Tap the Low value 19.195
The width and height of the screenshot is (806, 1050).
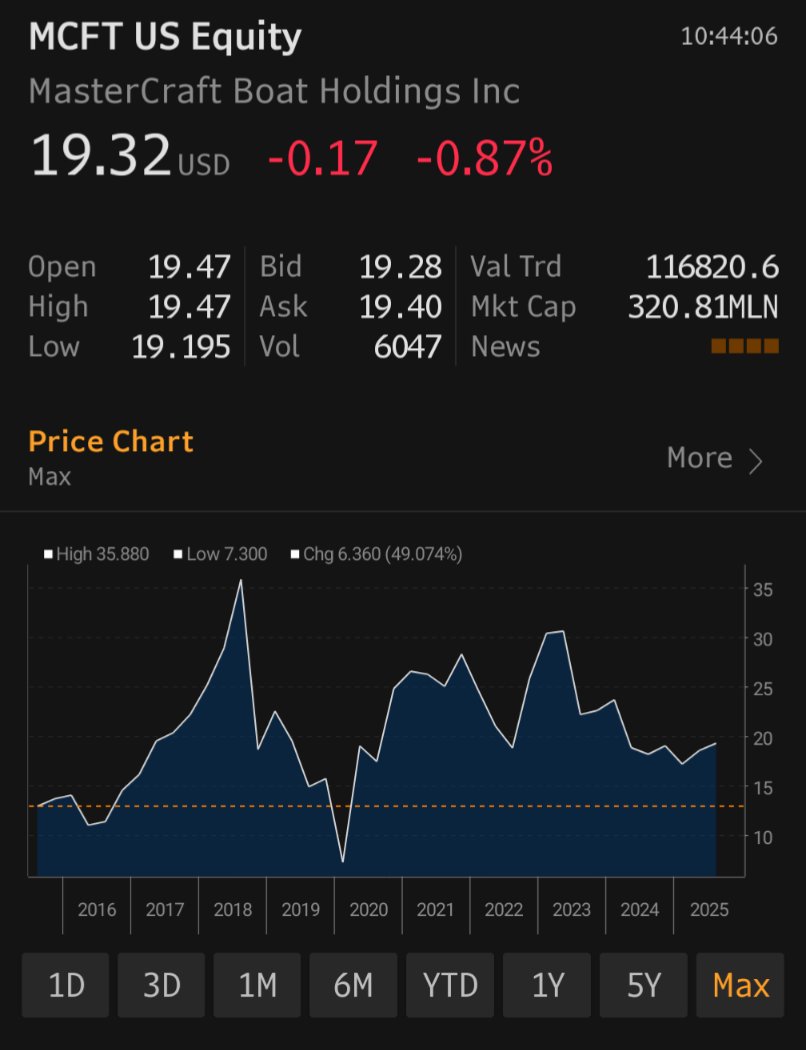(181, 347)
